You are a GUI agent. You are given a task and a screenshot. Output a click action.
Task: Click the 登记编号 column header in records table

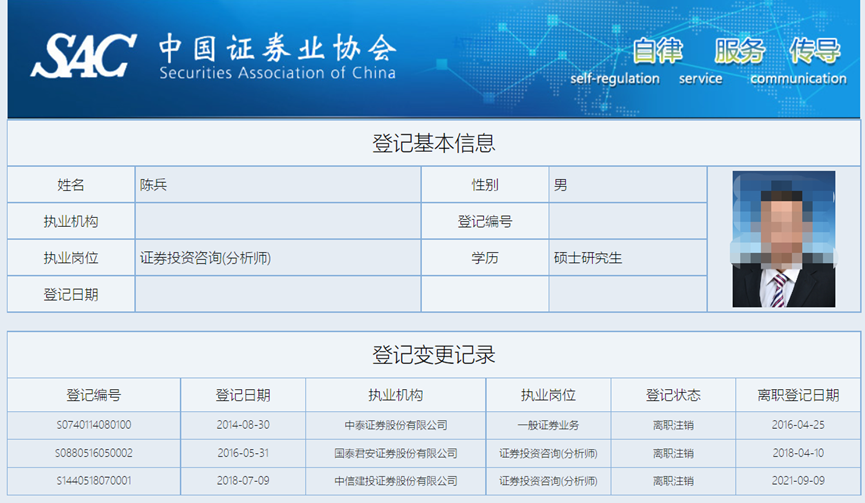click(x=94, y=395)
